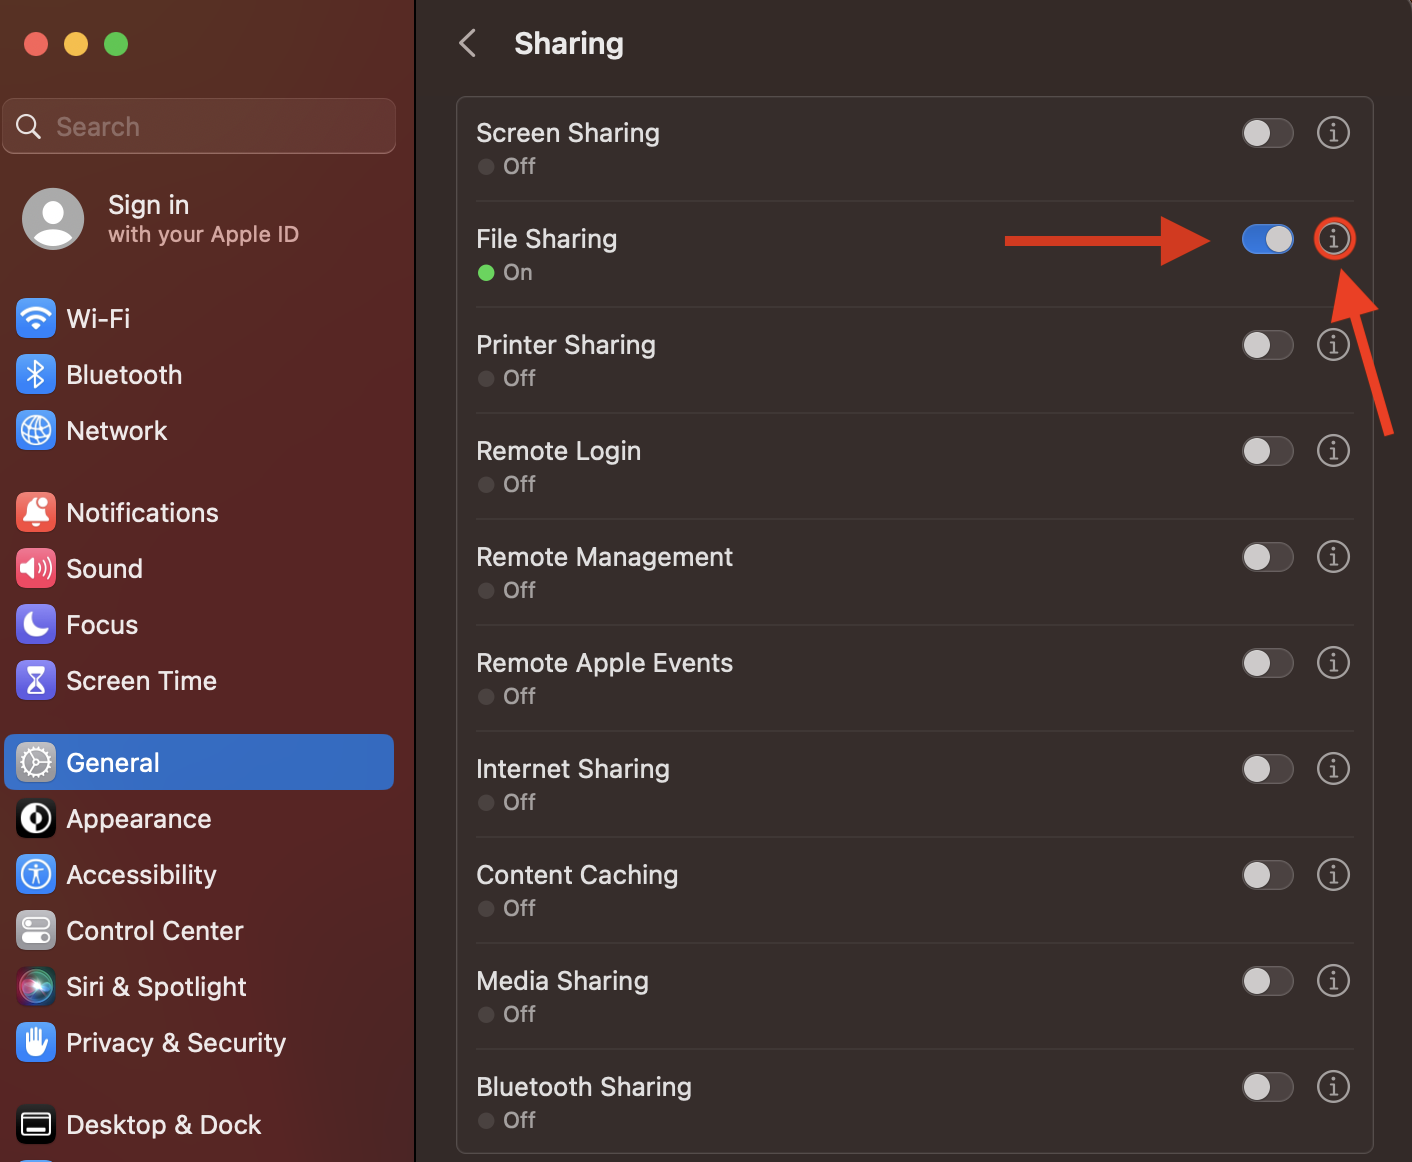Open Remote Management info panel
Screen dimensions: 1412x1162
coord(1333,557)
